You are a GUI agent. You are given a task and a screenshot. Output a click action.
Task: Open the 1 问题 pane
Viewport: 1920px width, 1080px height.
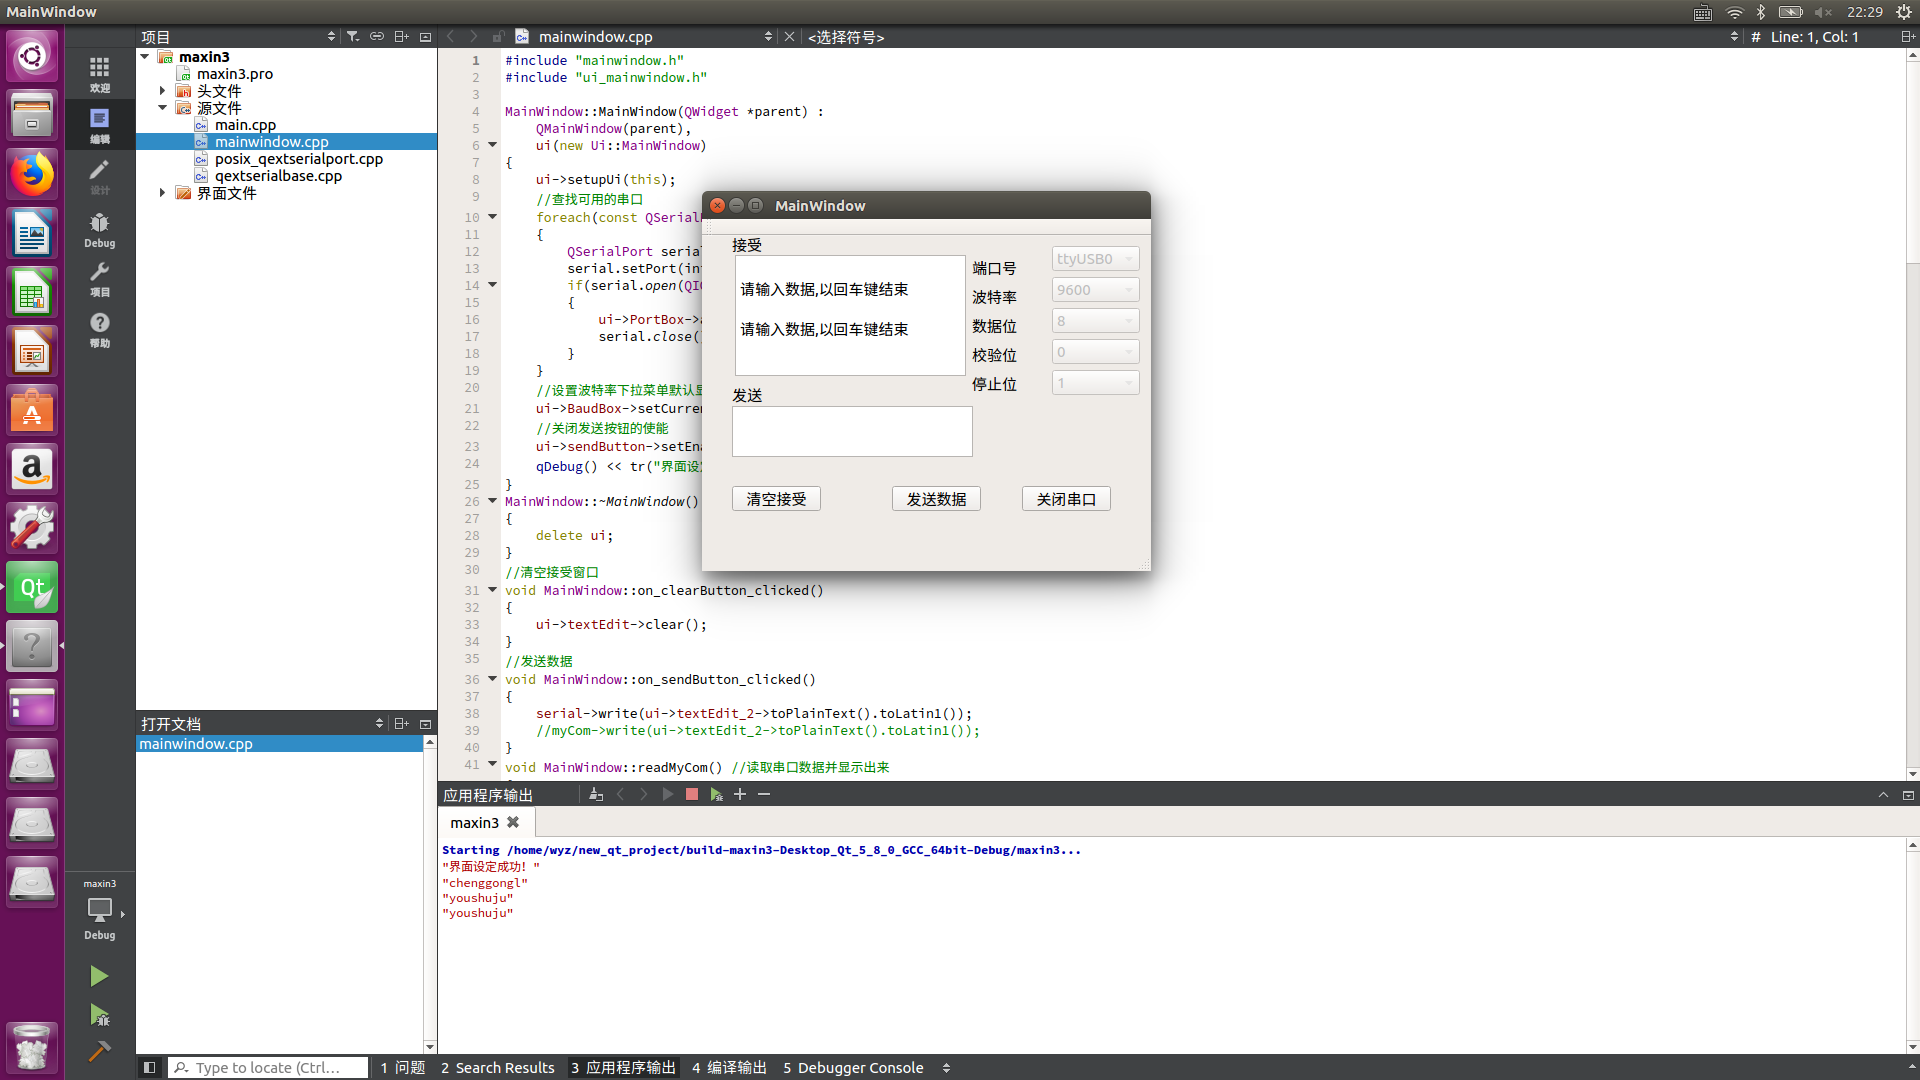click(x=402, y=1067)
